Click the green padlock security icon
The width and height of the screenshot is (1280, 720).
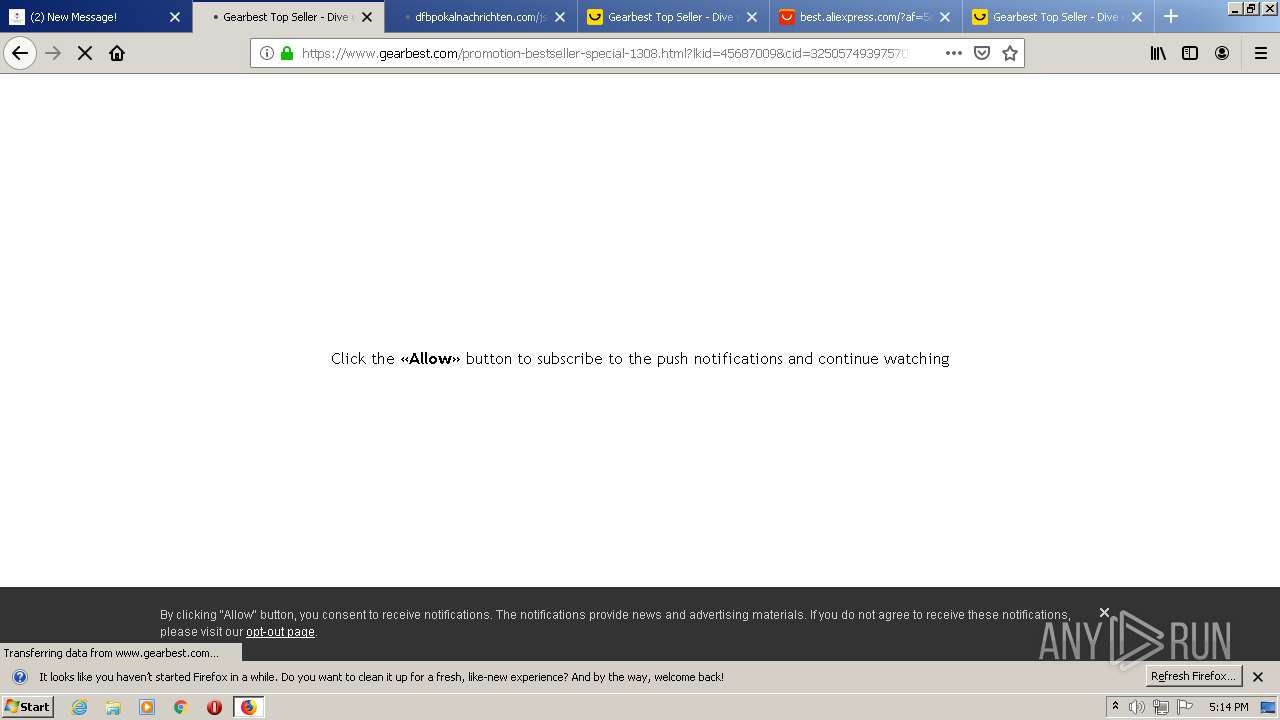[x=287, y=53]
